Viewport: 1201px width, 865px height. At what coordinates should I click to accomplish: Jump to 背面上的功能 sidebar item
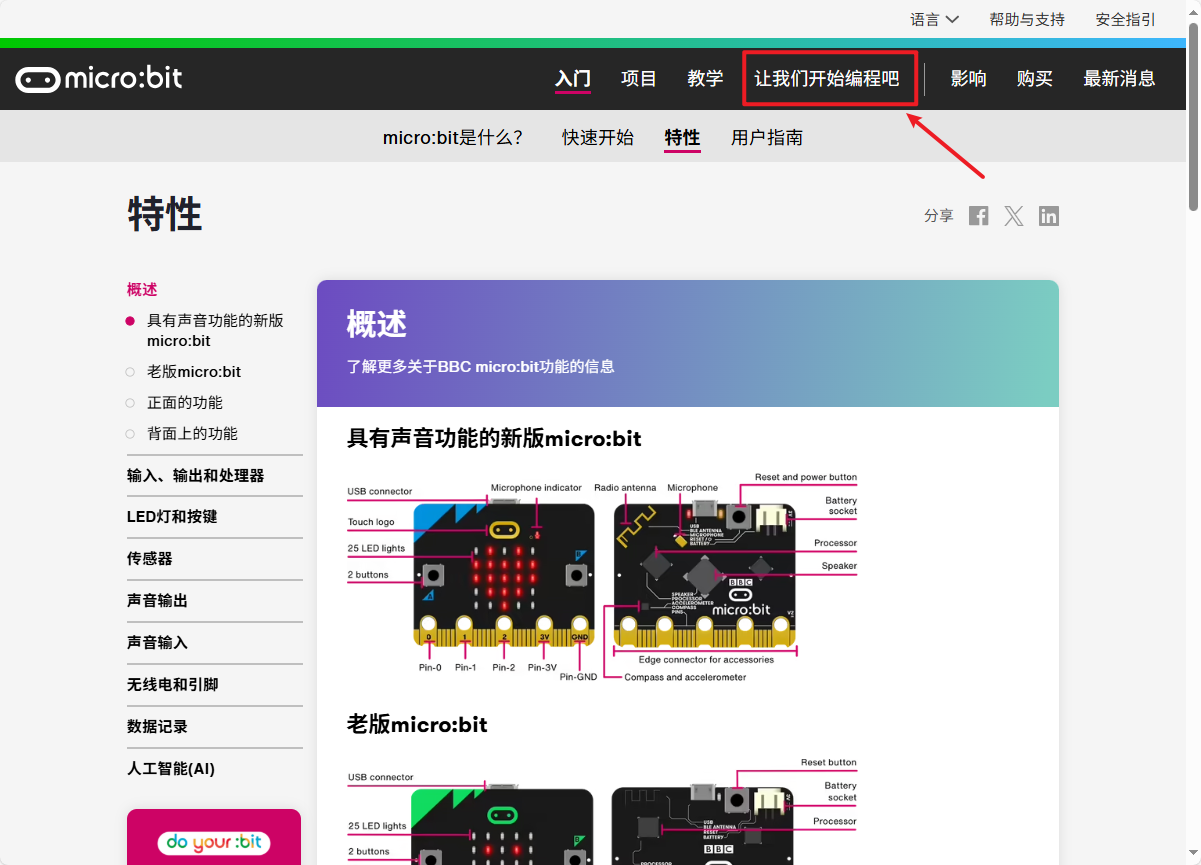click(x=192, y=434)
